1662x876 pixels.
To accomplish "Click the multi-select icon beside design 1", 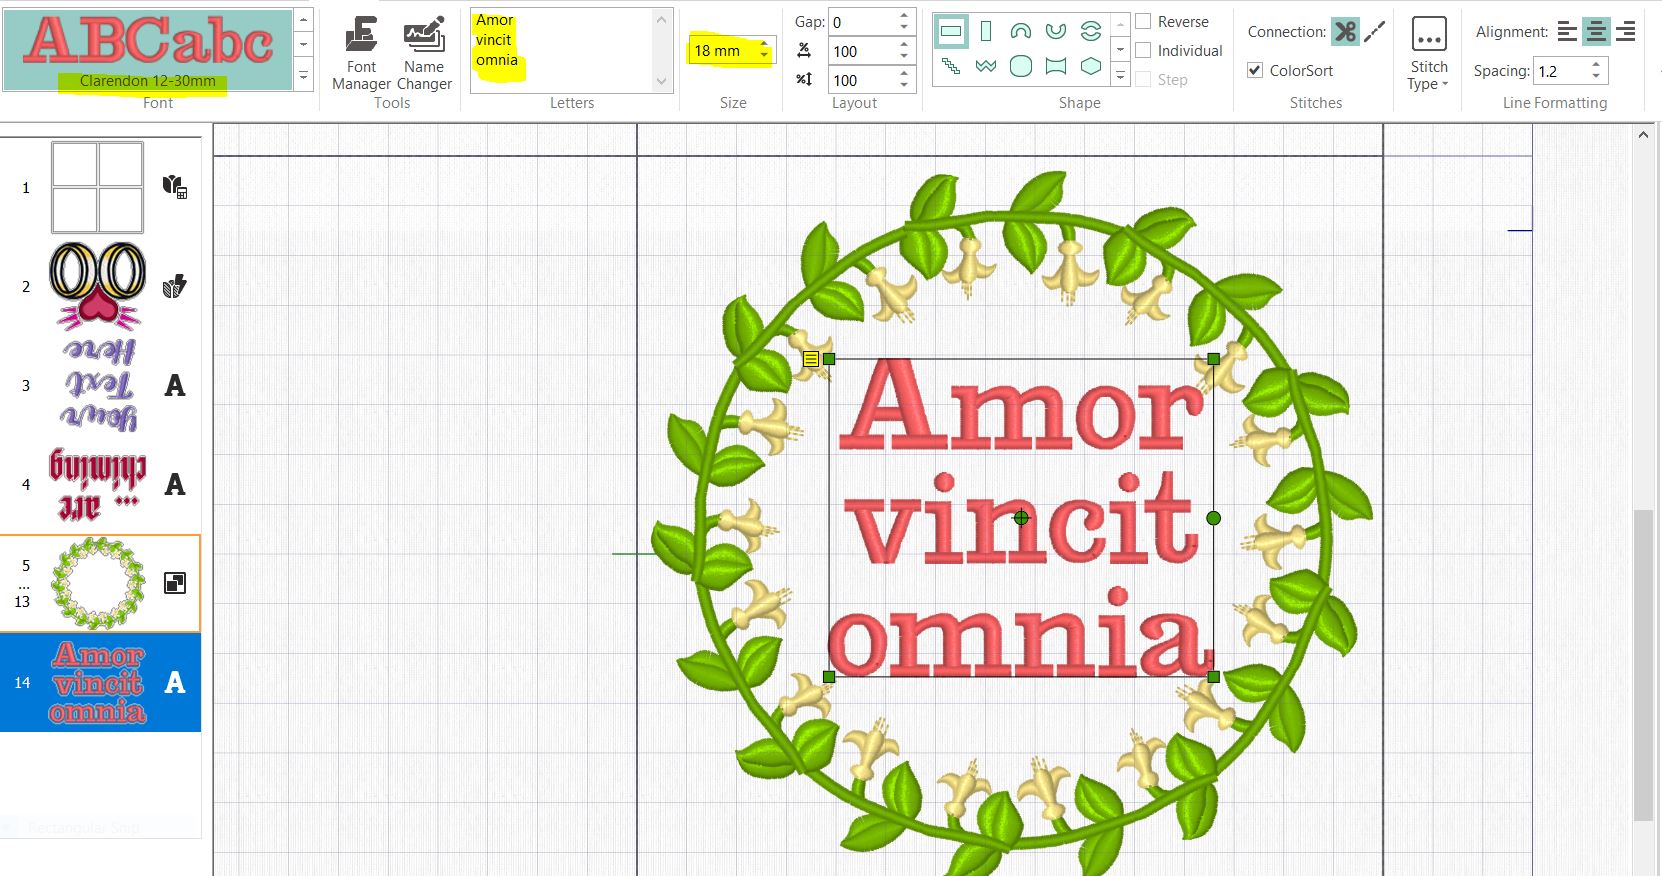I will click(x=175, y=187).
